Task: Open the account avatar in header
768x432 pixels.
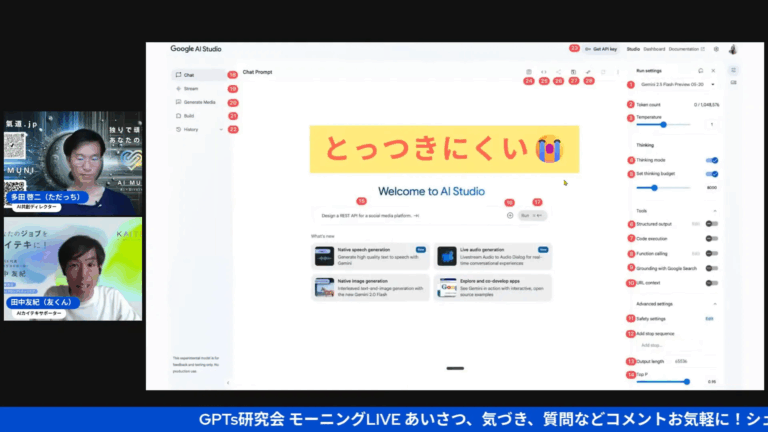Action: (733, 49)
